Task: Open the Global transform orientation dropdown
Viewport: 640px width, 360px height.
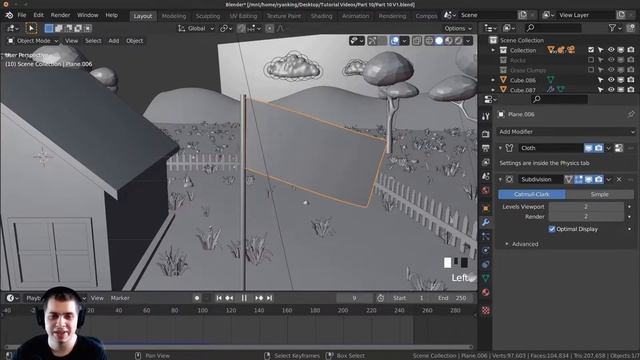Action: [196, 29]
